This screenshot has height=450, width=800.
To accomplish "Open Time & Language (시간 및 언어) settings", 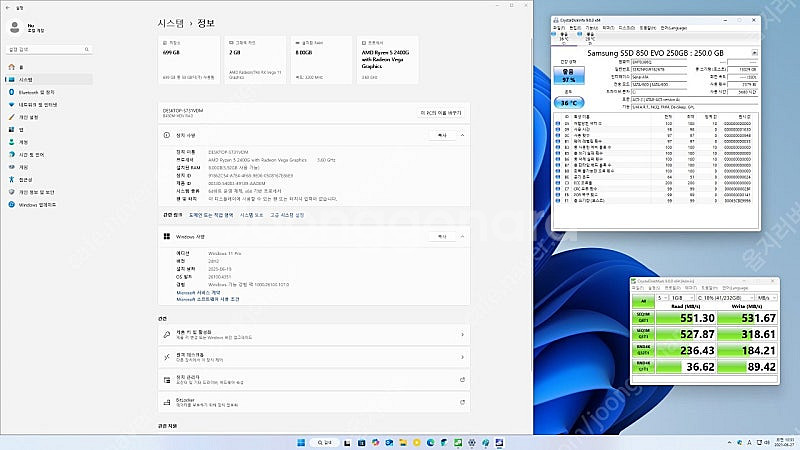I will 48,155.
